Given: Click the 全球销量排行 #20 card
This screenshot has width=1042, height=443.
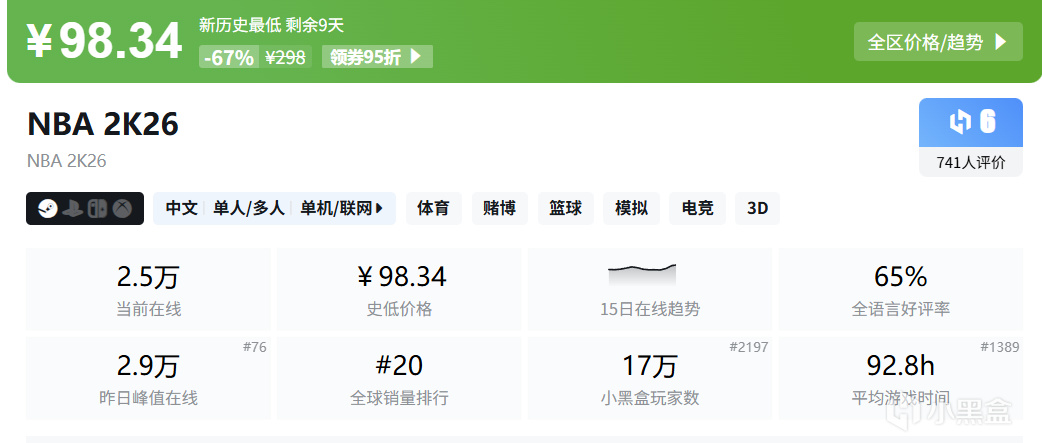Looking at the screenshot, I should pyautogui.click(x=399, y=378).
